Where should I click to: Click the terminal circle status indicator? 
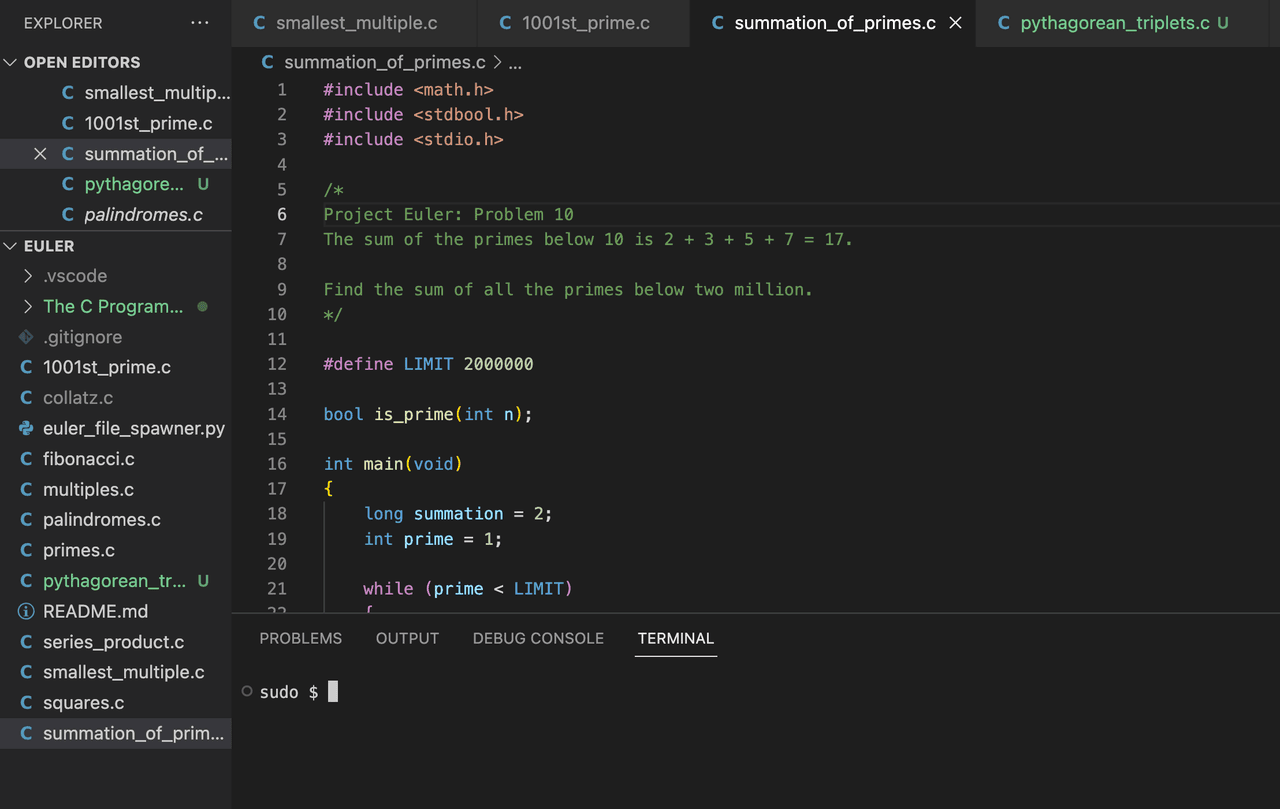click(x=247, y=691)
